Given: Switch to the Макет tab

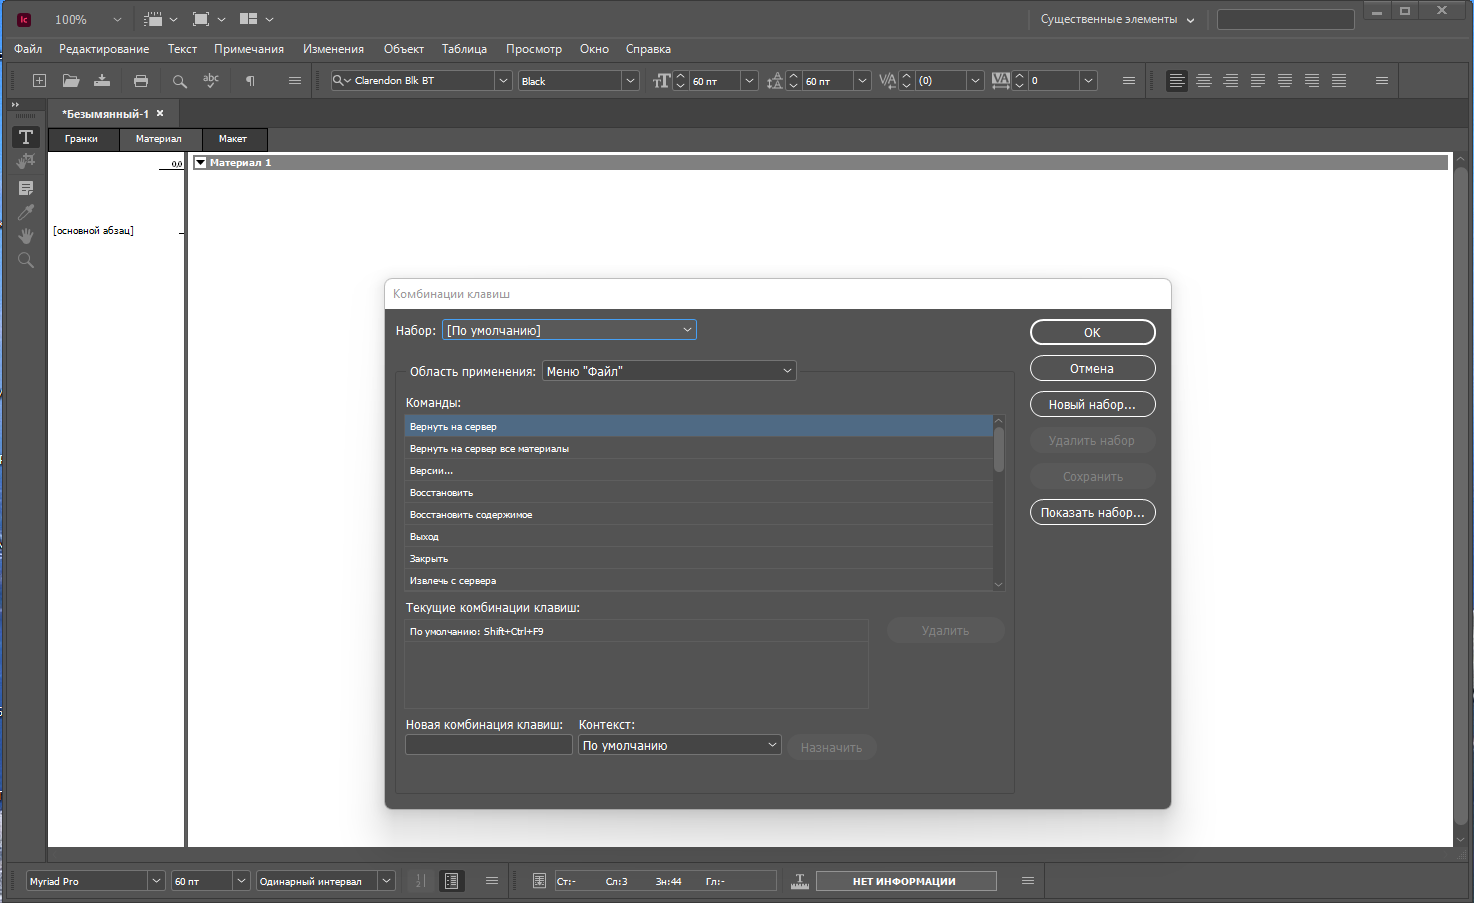Looking at the screenshot, I should pos(233,139).
